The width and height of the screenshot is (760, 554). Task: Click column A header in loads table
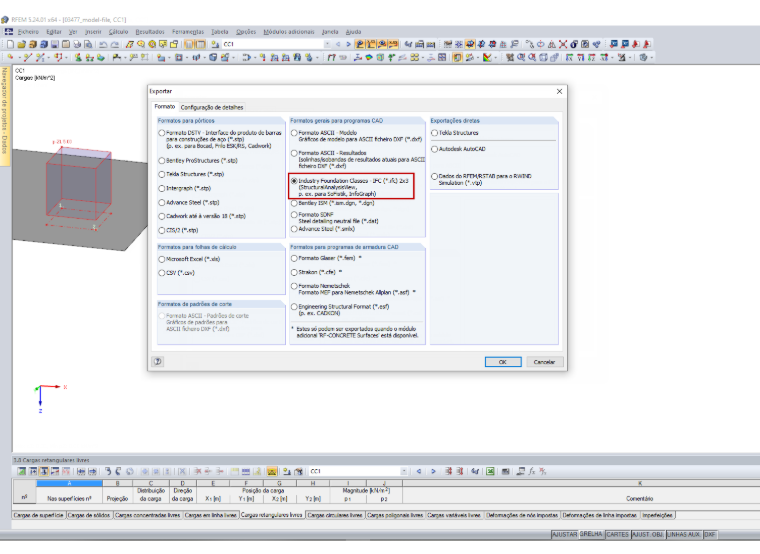pos(69,483)
